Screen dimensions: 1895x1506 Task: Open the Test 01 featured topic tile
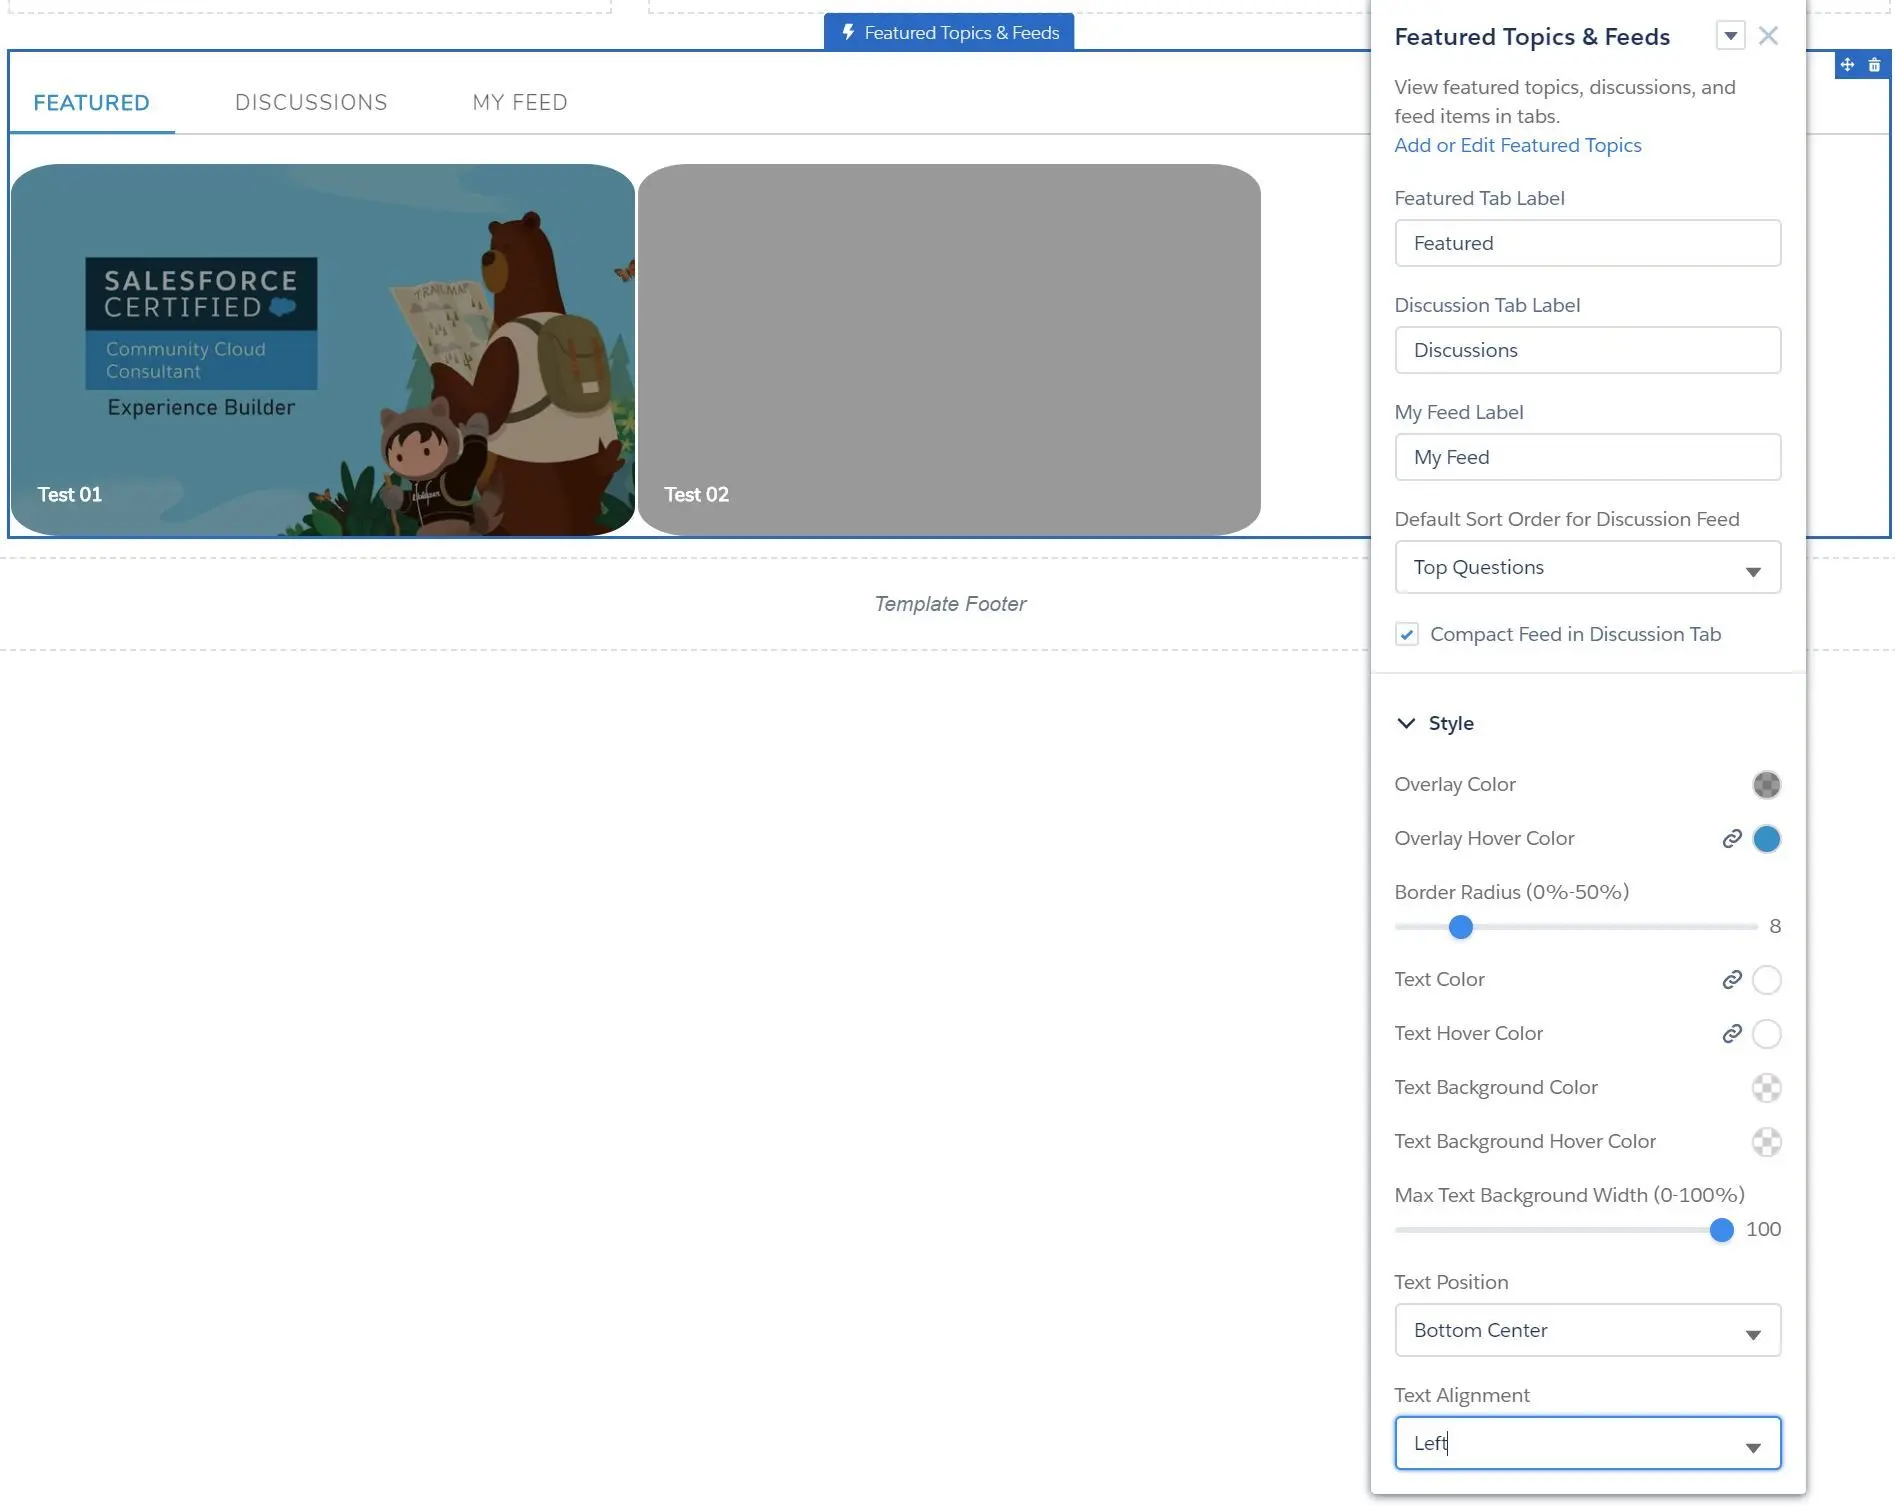322,350
